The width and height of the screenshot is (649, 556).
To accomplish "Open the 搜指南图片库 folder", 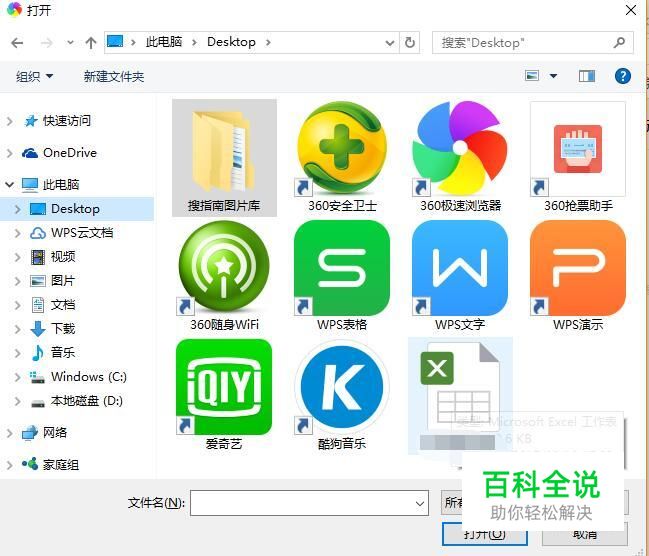I will (x=224, y=158).
